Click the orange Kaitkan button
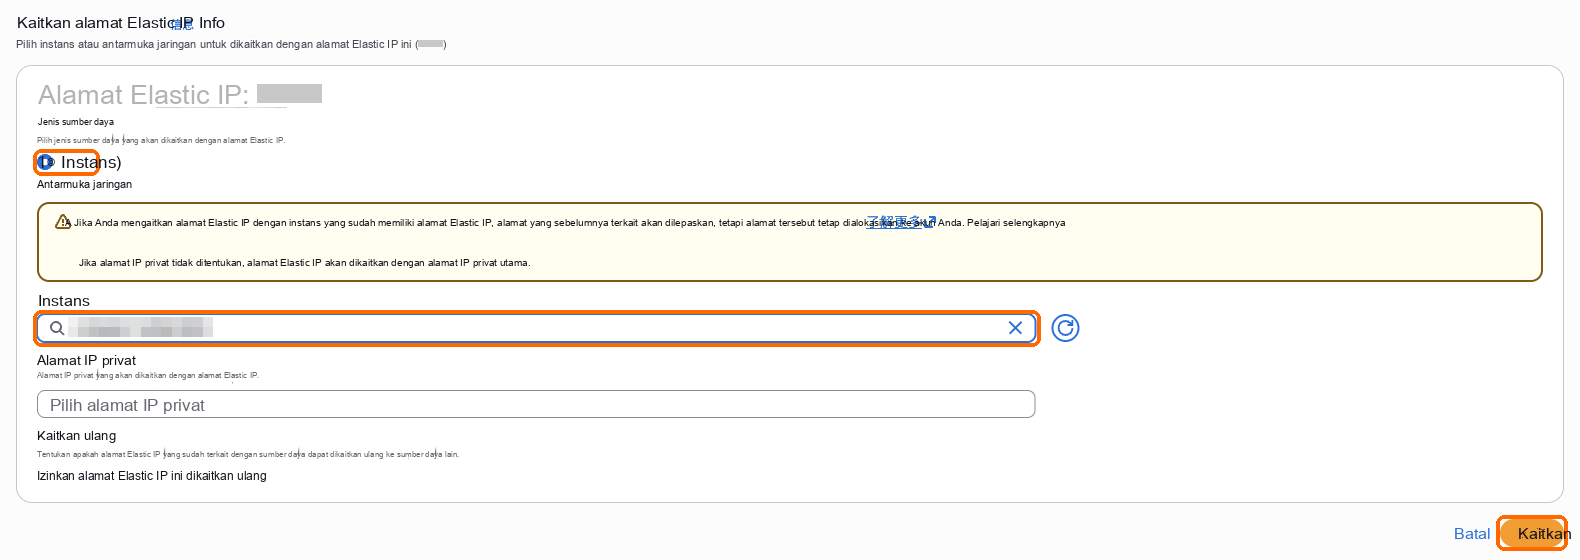The height and width of the screenshot is (560, 1580). pos(1535,533)
